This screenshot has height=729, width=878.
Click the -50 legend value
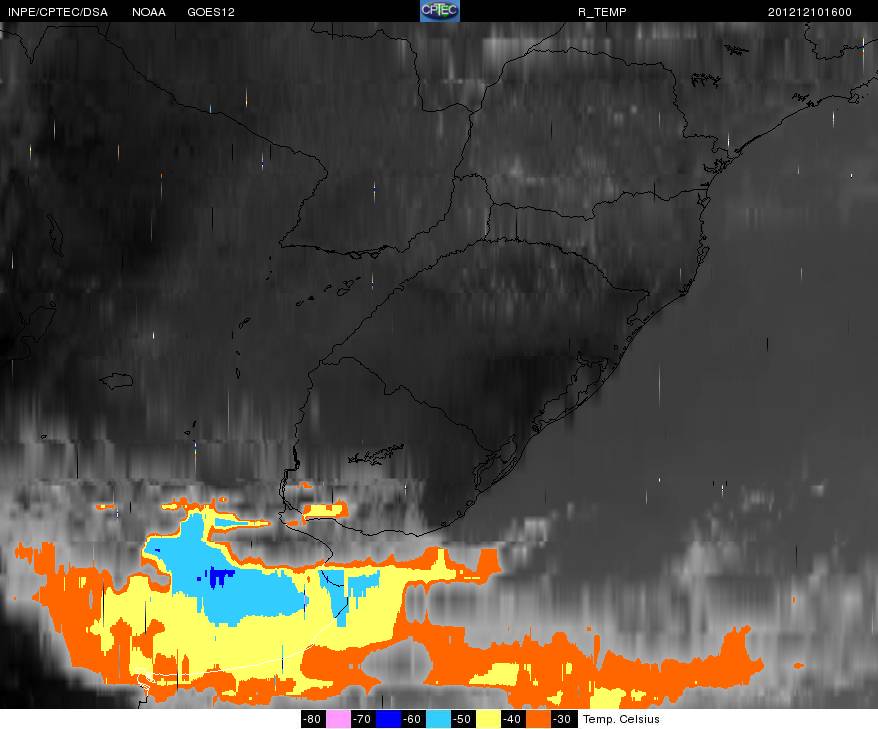coord(463,719)
